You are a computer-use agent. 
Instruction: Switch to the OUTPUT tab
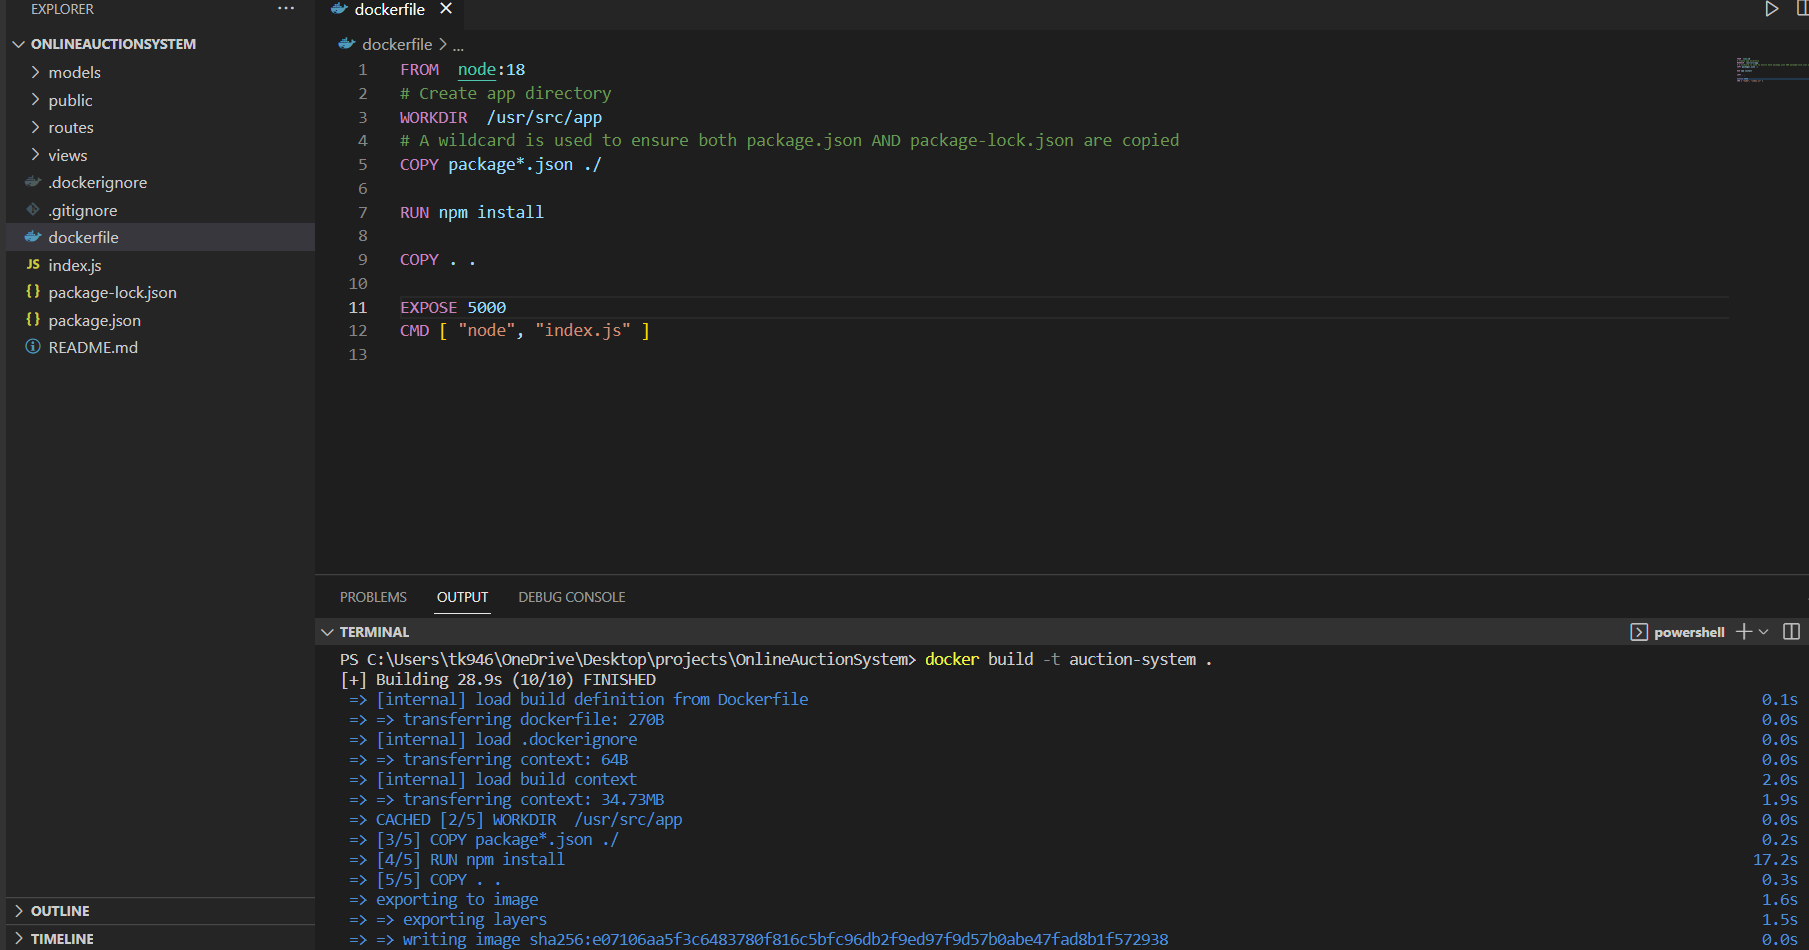click(462, 597)
